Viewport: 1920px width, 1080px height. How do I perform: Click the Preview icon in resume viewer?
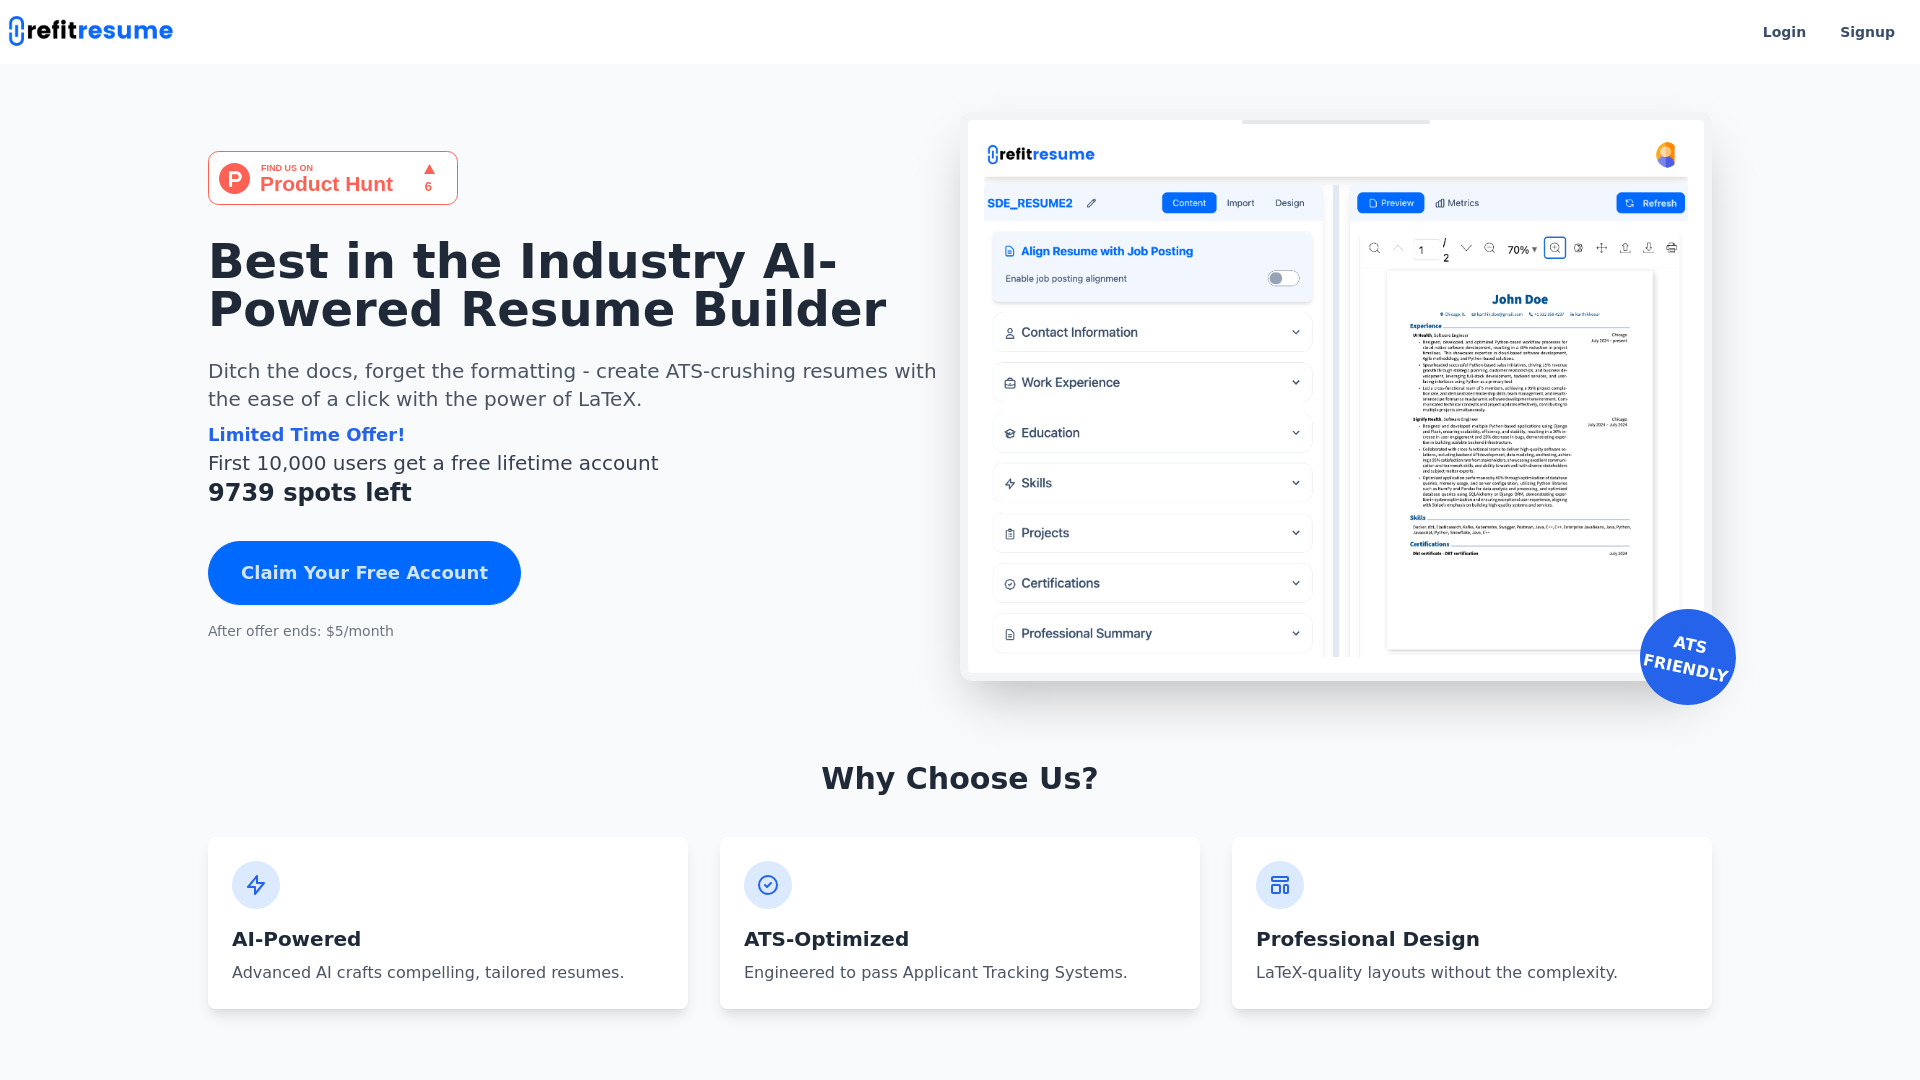[1391, 202]
